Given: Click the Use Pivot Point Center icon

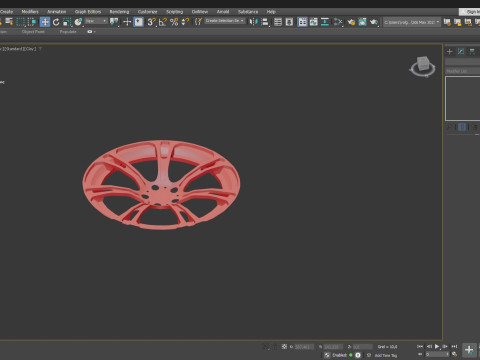Looking at the screenshot, I should click(114, 22).
